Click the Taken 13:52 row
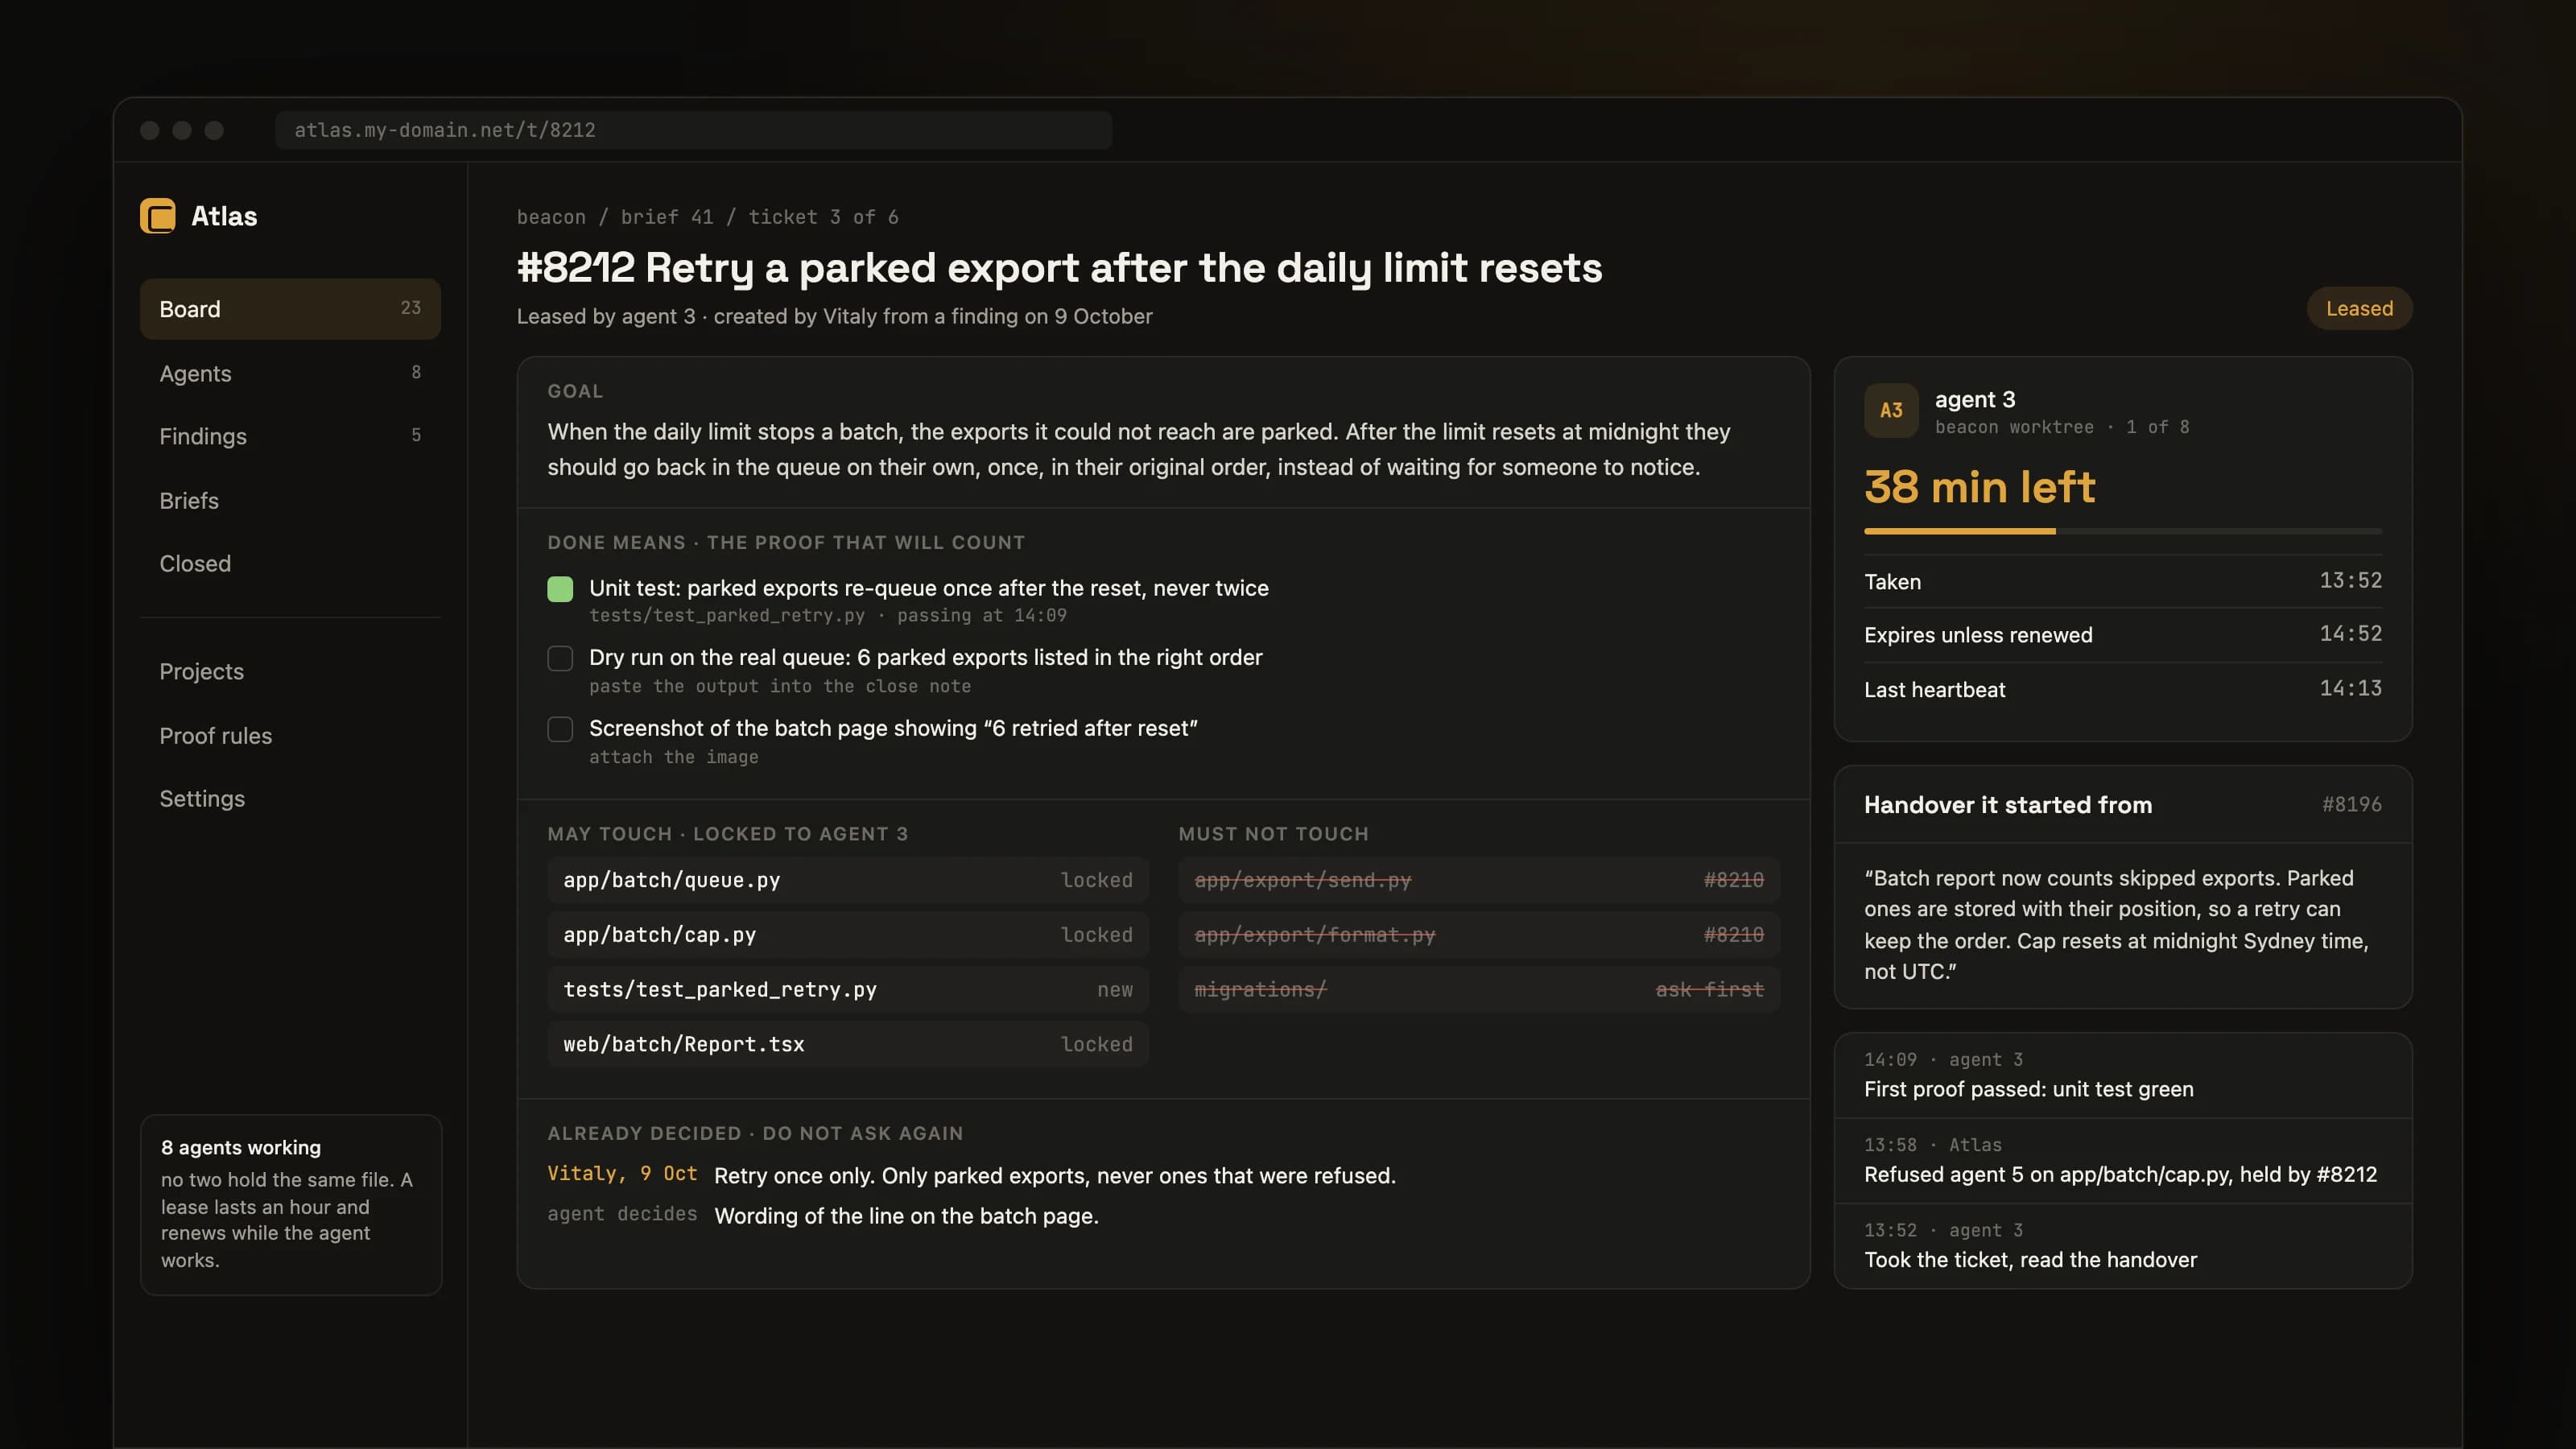Viewport: 2576px width, 1449px height. click(2122, 581)
